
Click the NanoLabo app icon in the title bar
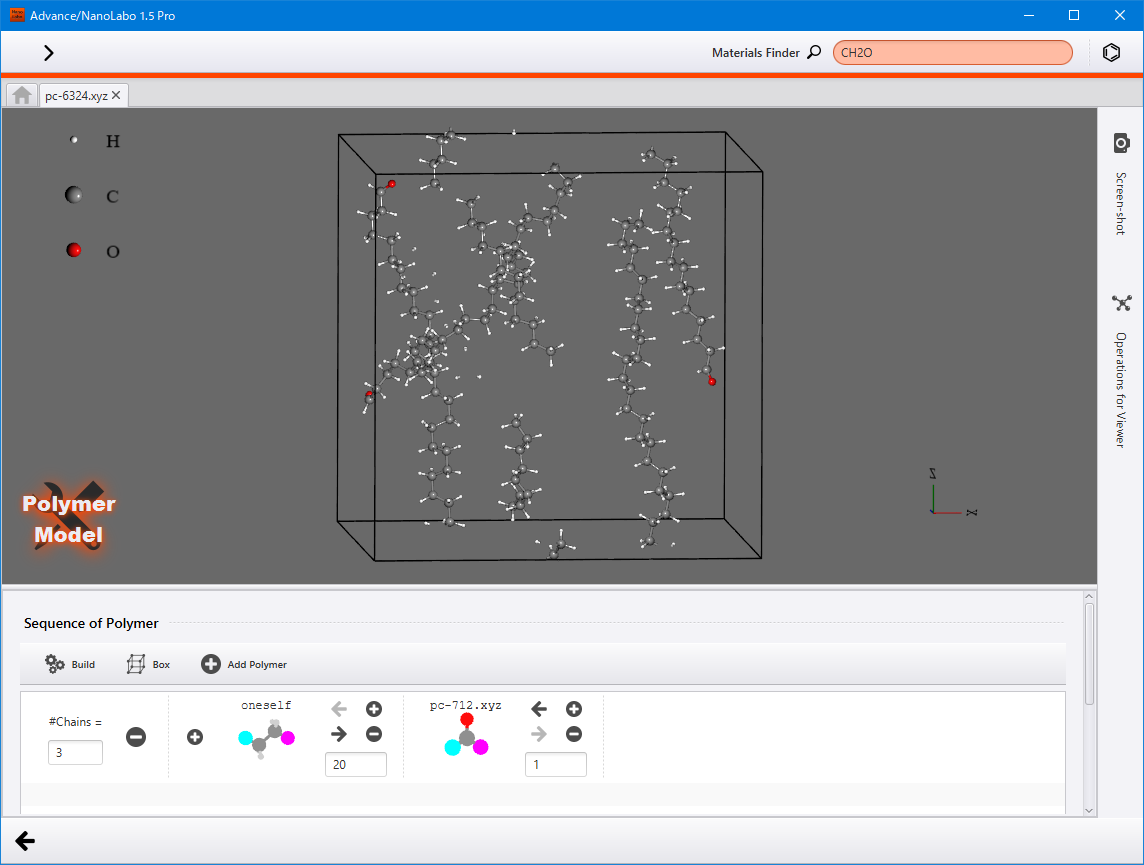pos(17,15)
